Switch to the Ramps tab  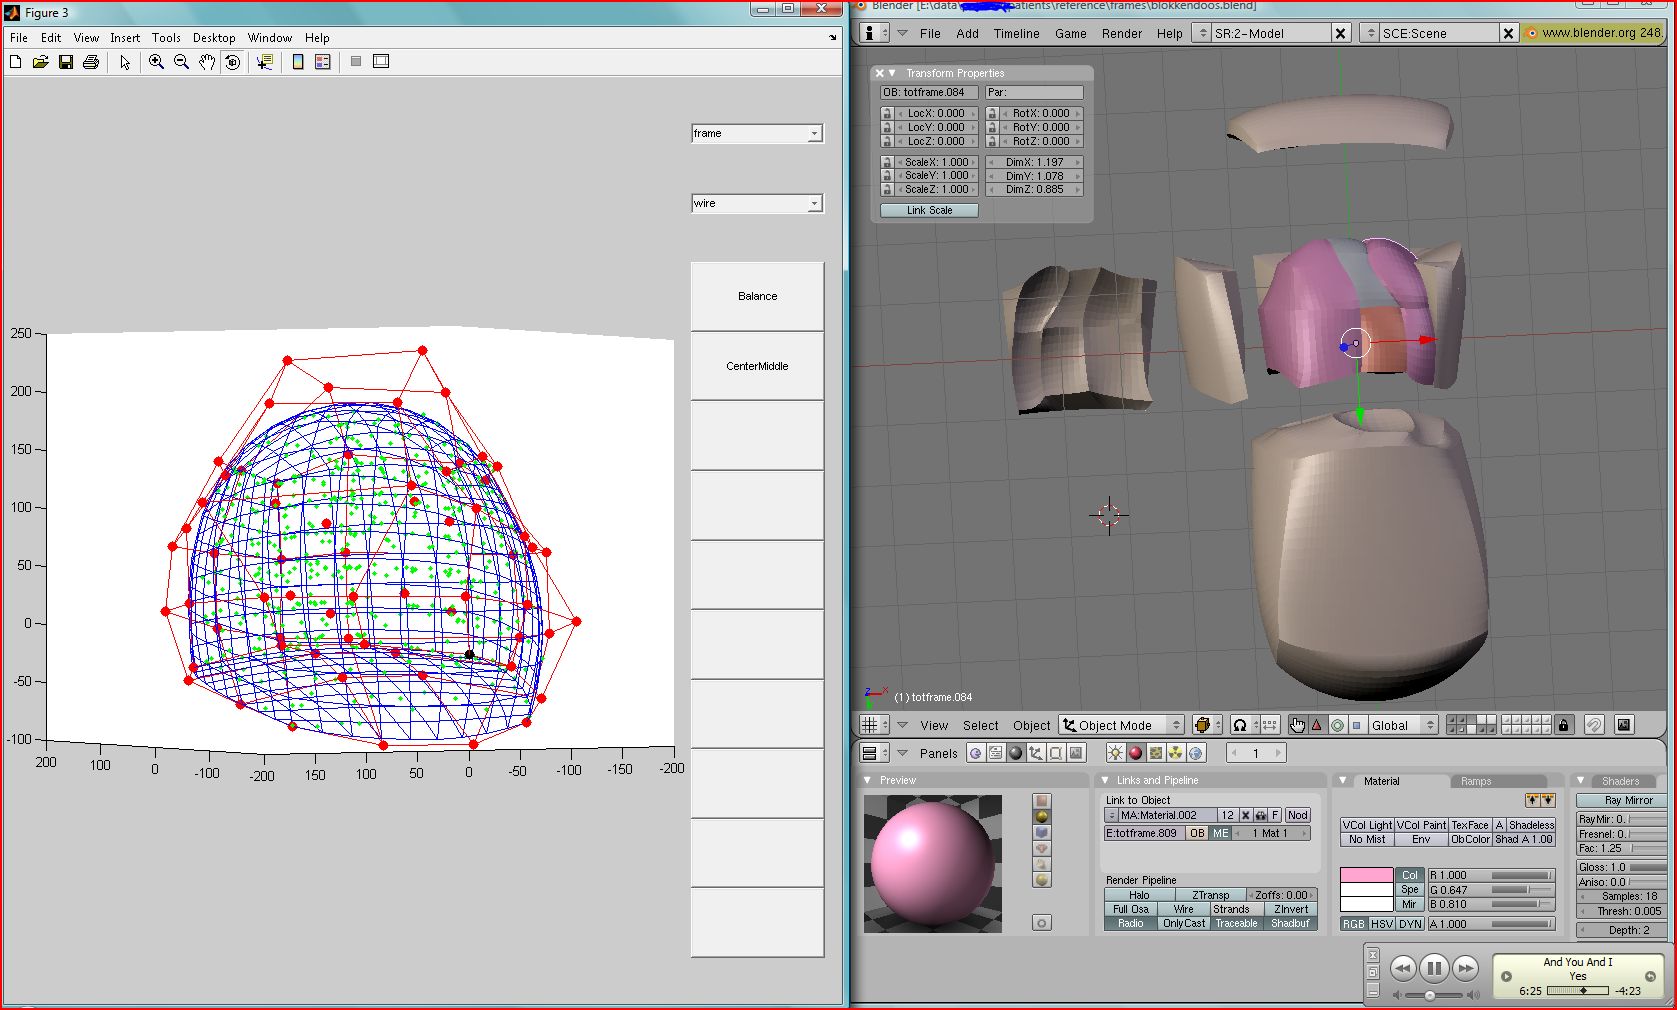[1475, 781]
